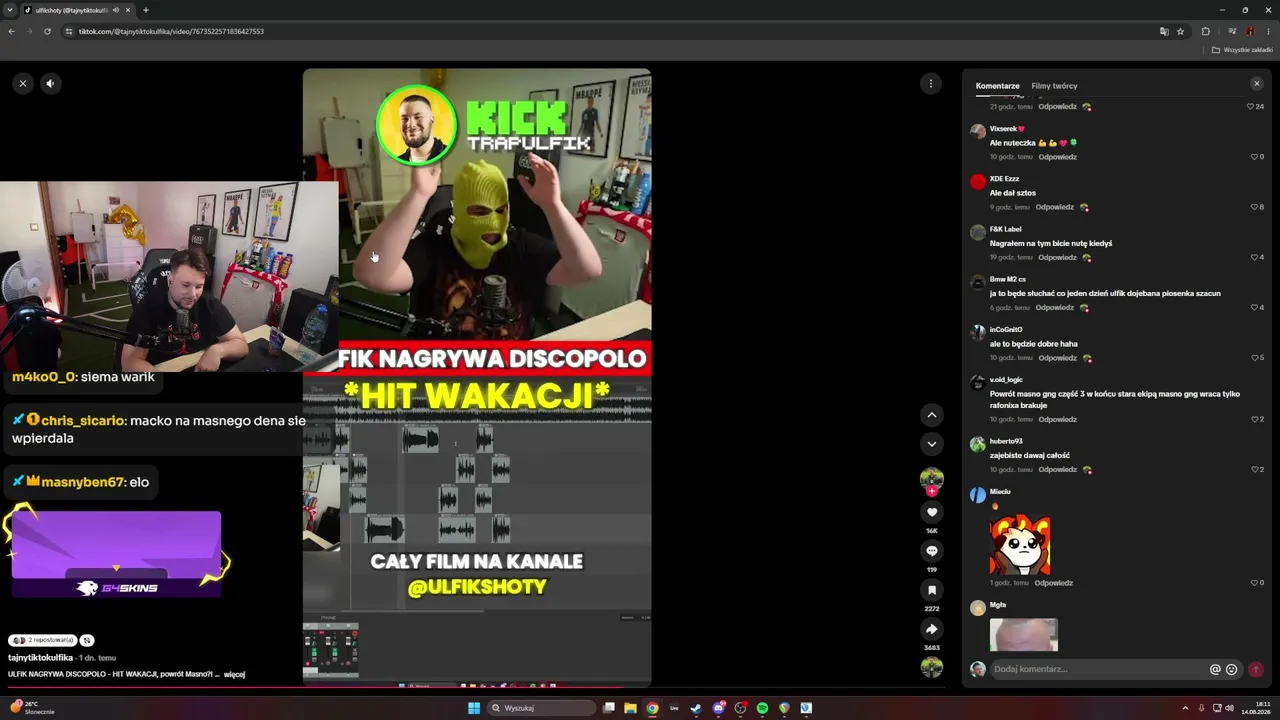Post the comment with the send button

pyautogui.click(x=1256, y=669)
